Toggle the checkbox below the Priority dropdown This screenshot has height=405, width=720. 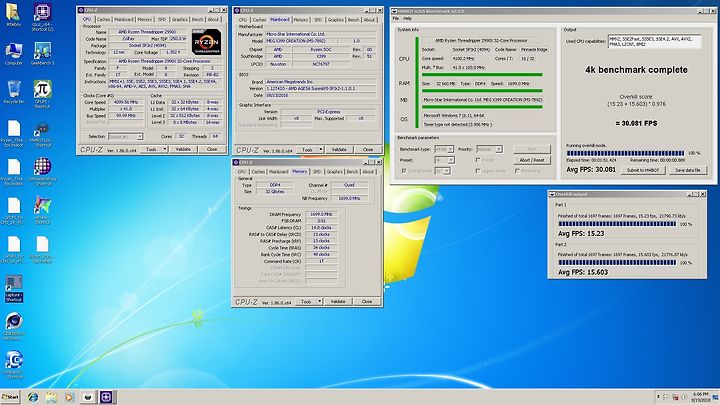pyautogui.click(x=478, y=160)
